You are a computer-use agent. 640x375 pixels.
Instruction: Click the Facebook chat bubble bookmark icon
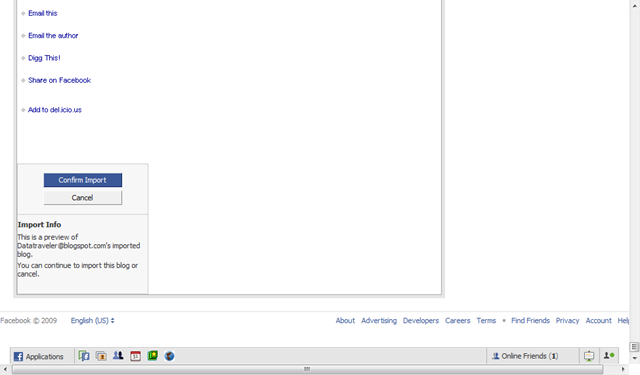tap(84, 356)
